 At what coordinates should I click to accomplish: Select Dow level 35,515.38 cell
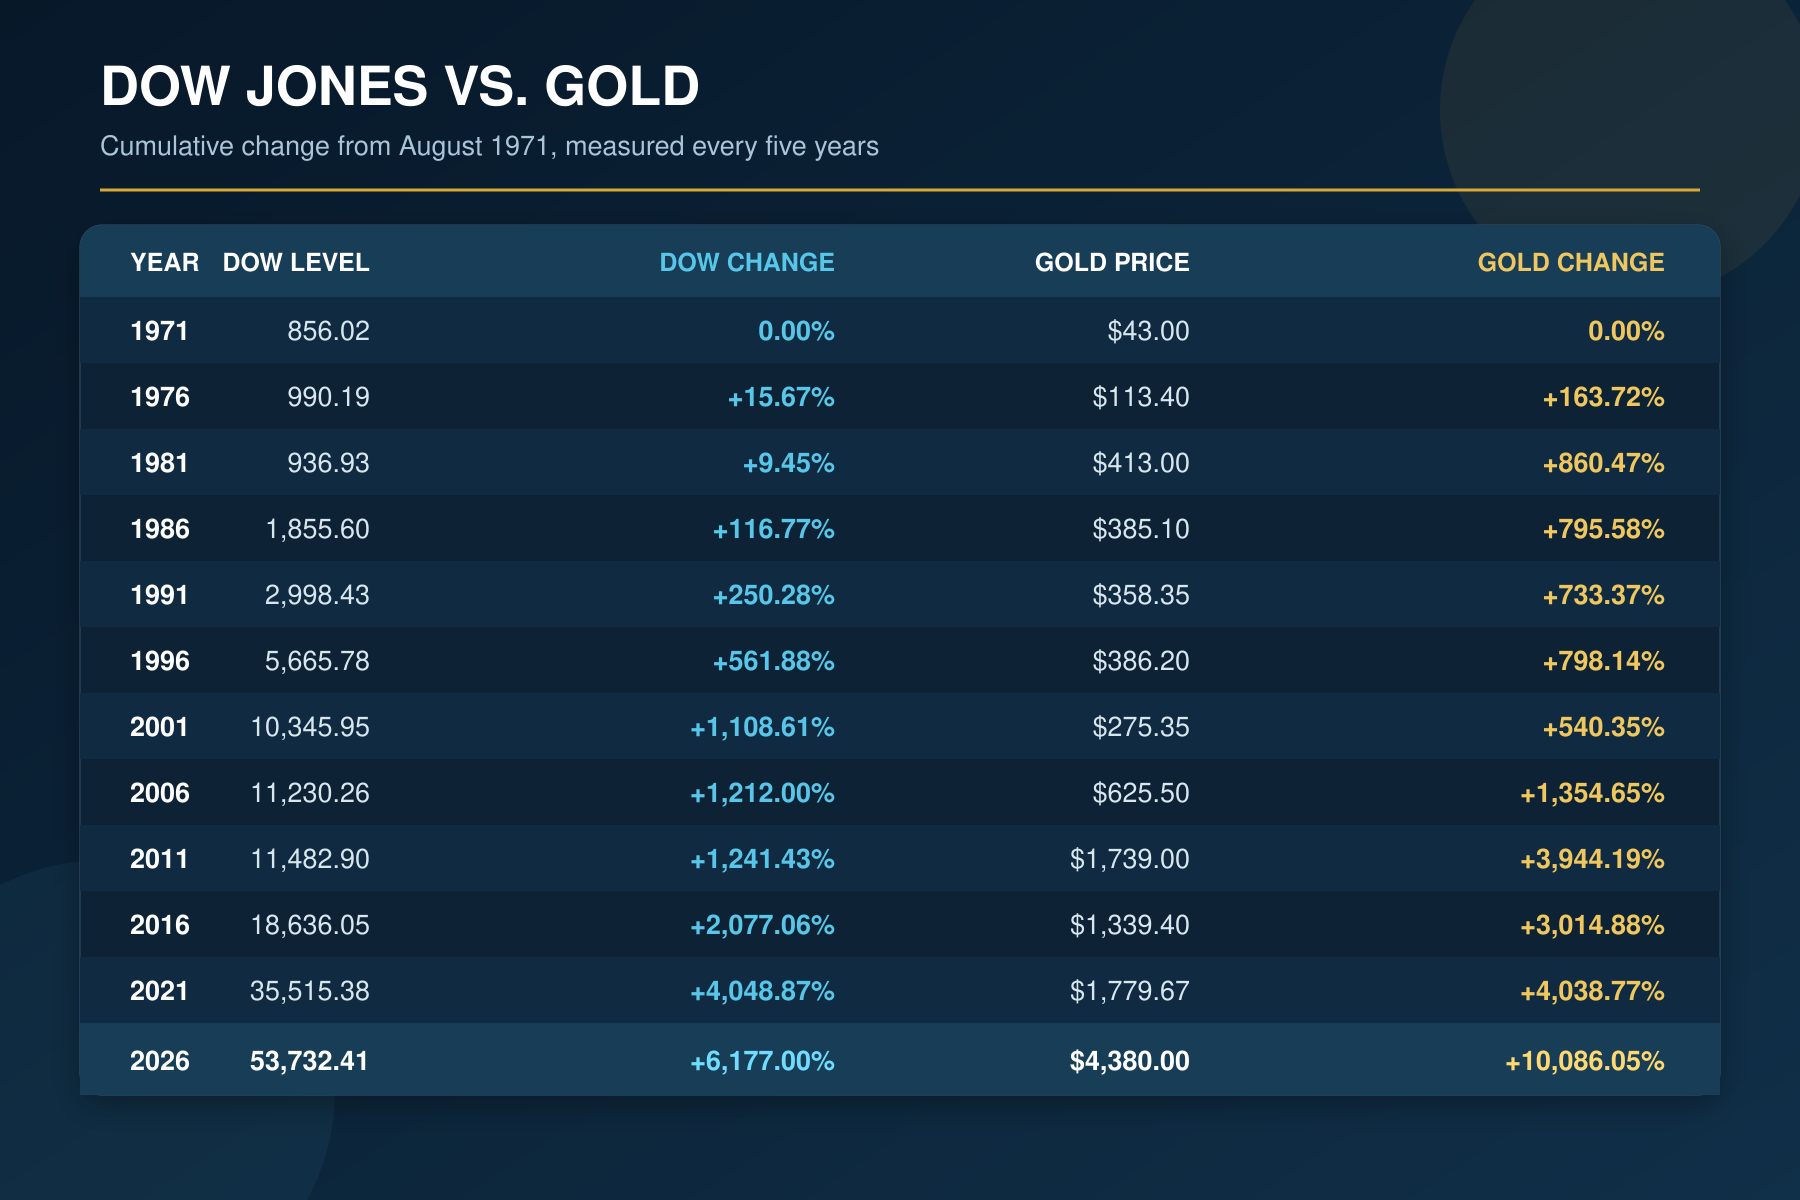tap(309, 991)
